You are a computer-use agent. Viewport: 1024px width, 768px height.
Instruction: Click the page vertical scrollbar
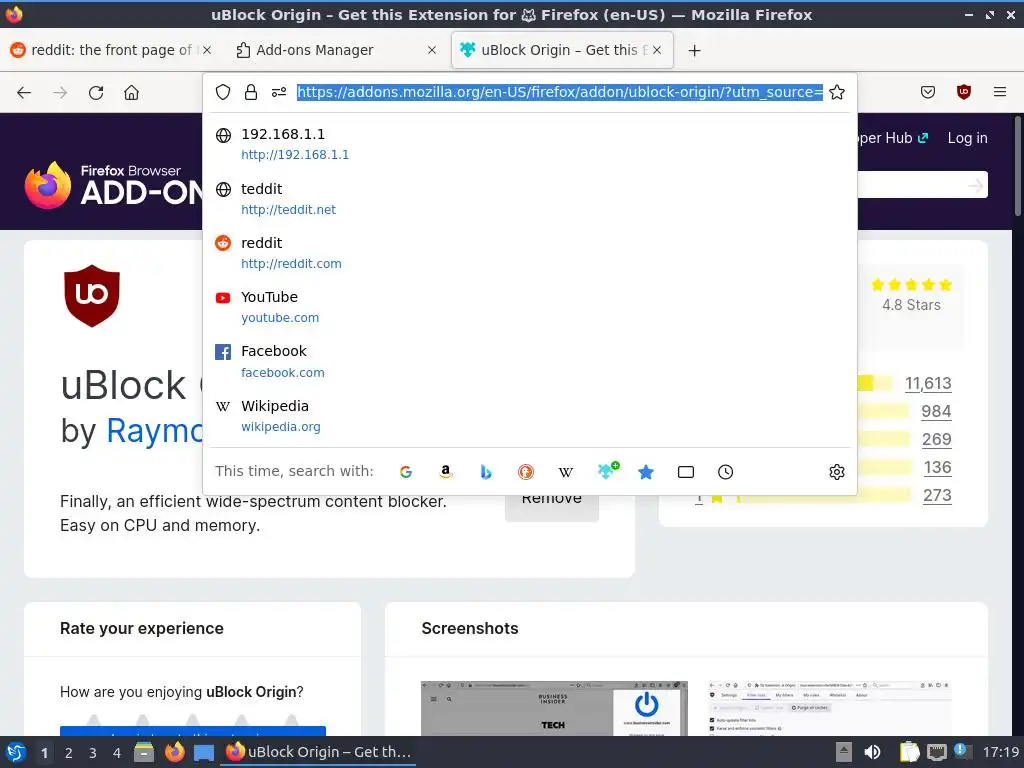pos(1017,165)
